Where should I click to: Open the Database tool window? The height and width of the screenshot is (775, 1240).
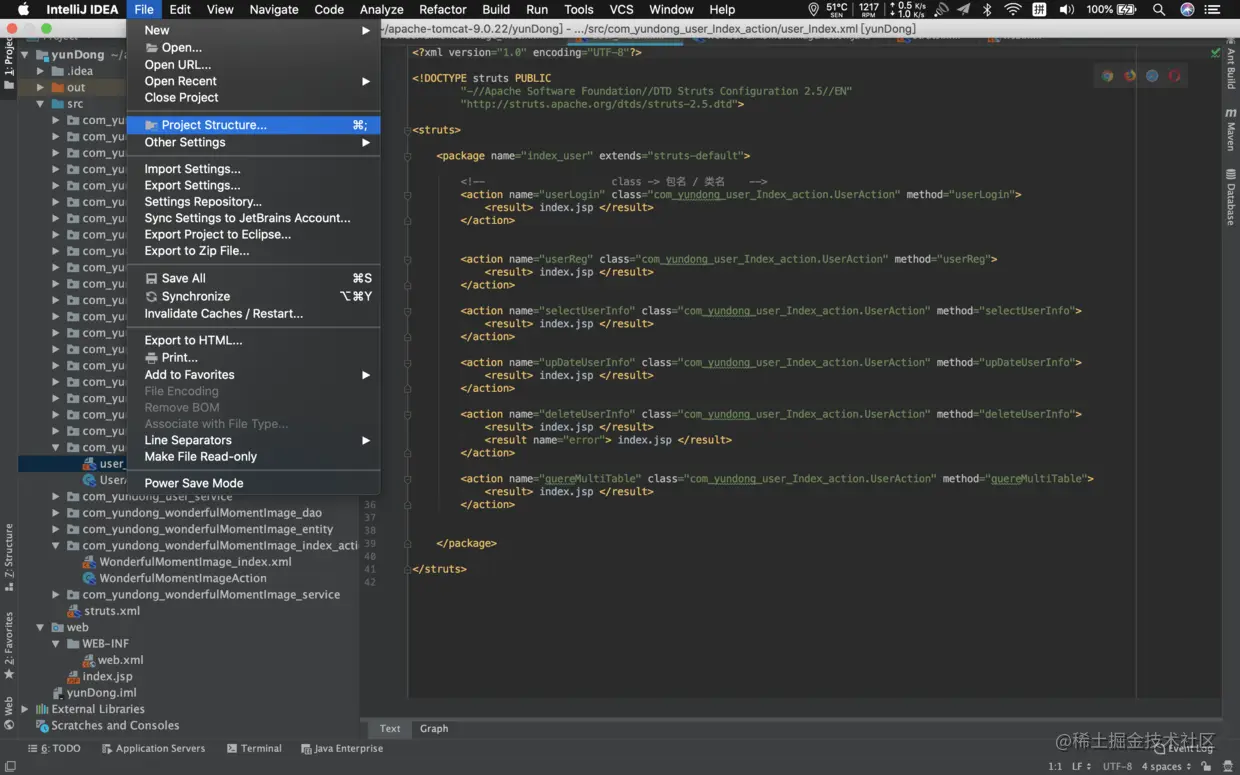pyautogui.click(x=1231, y=197)
